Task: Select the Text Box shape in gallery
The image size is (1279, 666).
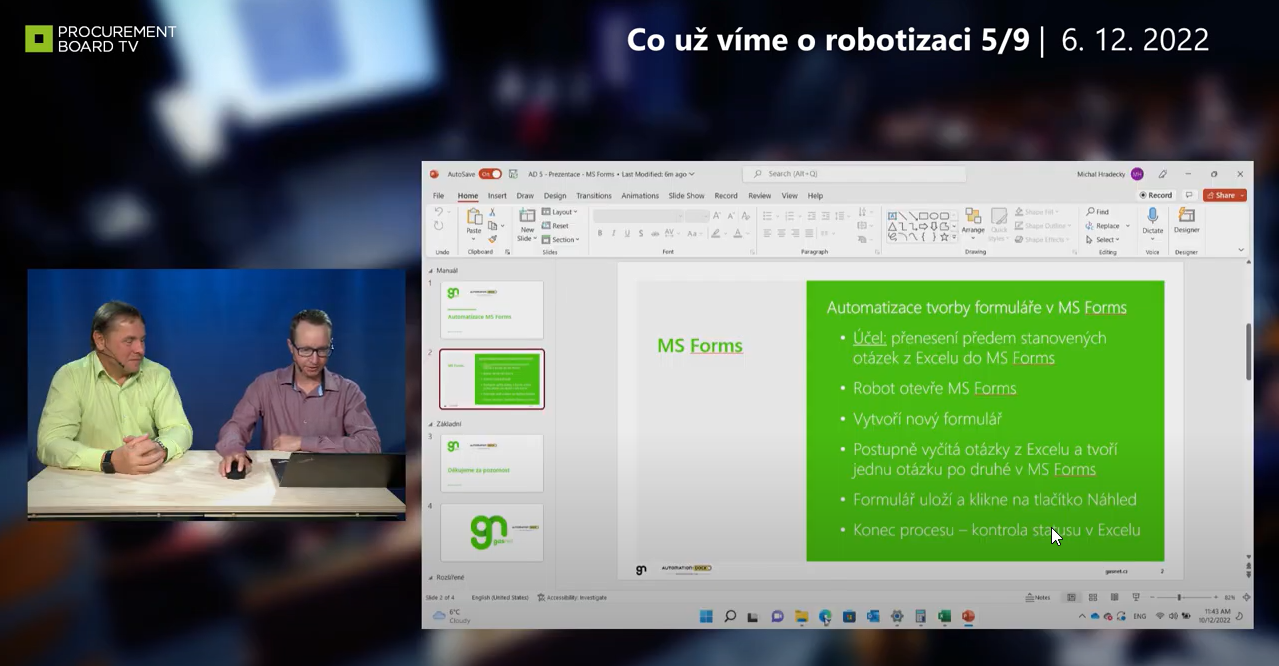Action: (892, 215)
